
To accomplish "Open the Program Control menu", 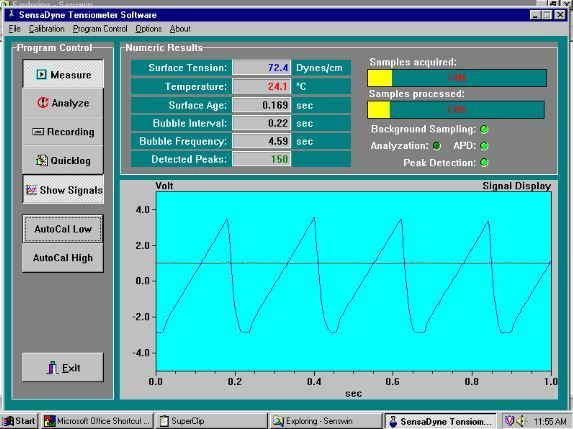I will coord(100,29).
